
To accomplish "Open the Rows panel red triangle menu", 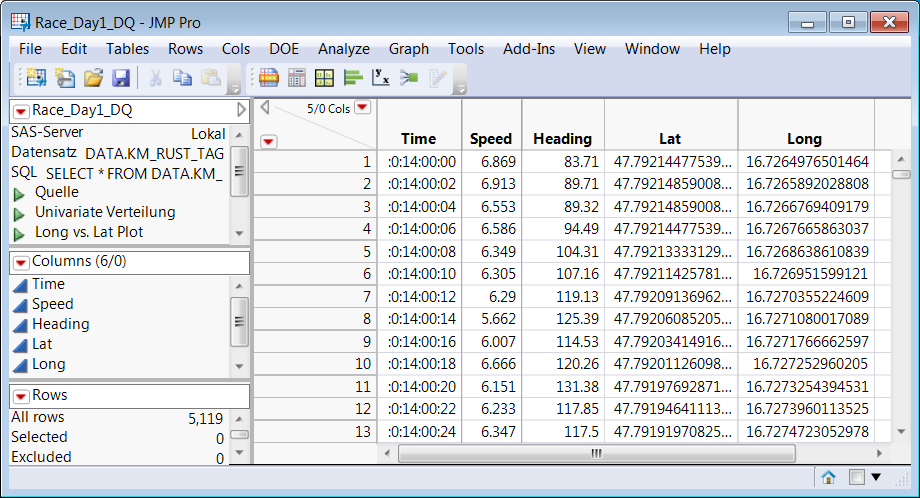I will [x=21, y=395].
